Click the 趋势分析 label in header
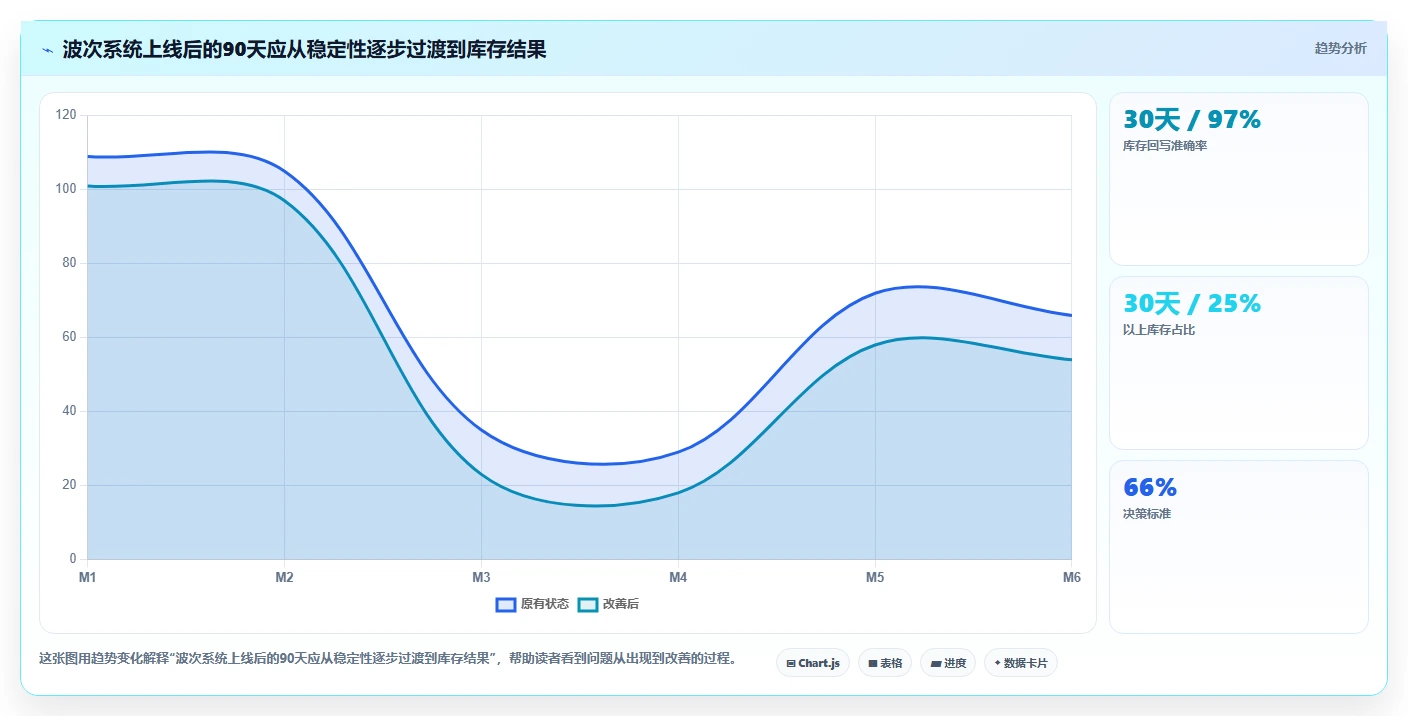This screenshot has height=716, width=1408. 1340,48
